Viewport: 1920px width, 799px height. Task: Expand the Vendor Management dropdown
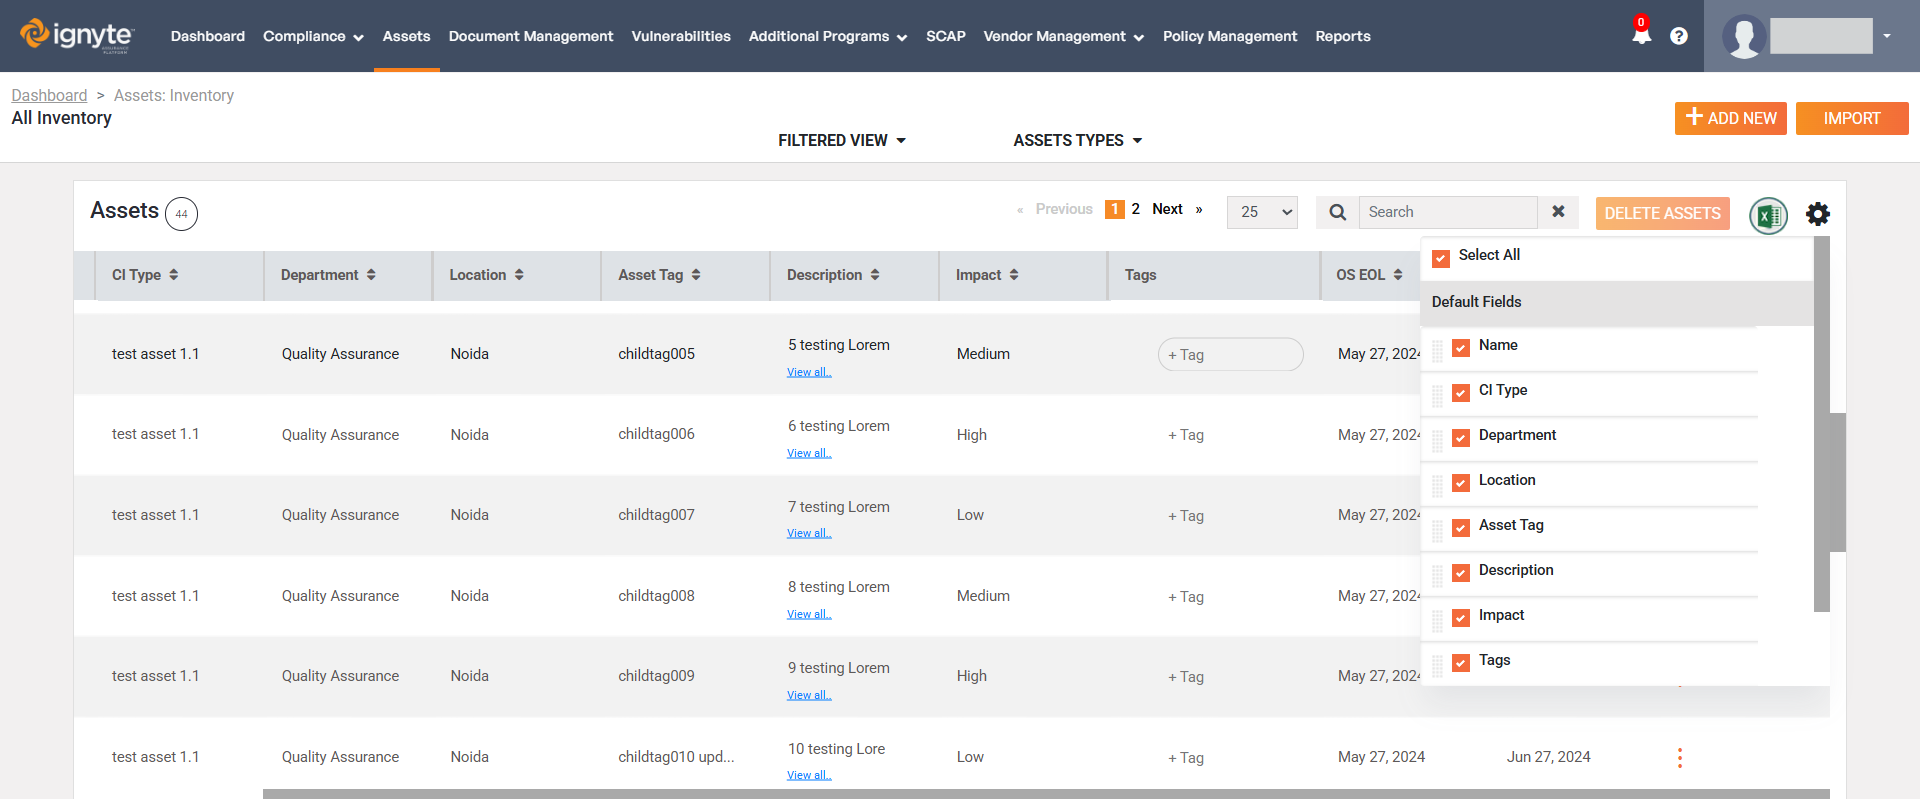[1063, 36]
